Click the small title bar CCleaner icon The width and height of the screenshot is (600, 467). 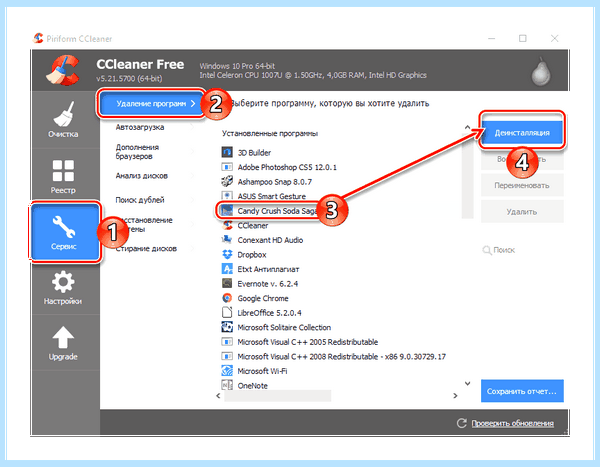(38, 38)
